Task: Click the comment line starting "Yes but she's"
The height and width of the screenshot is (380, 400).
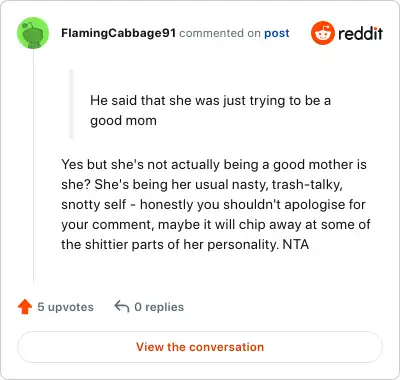Action: click(214, 164)
